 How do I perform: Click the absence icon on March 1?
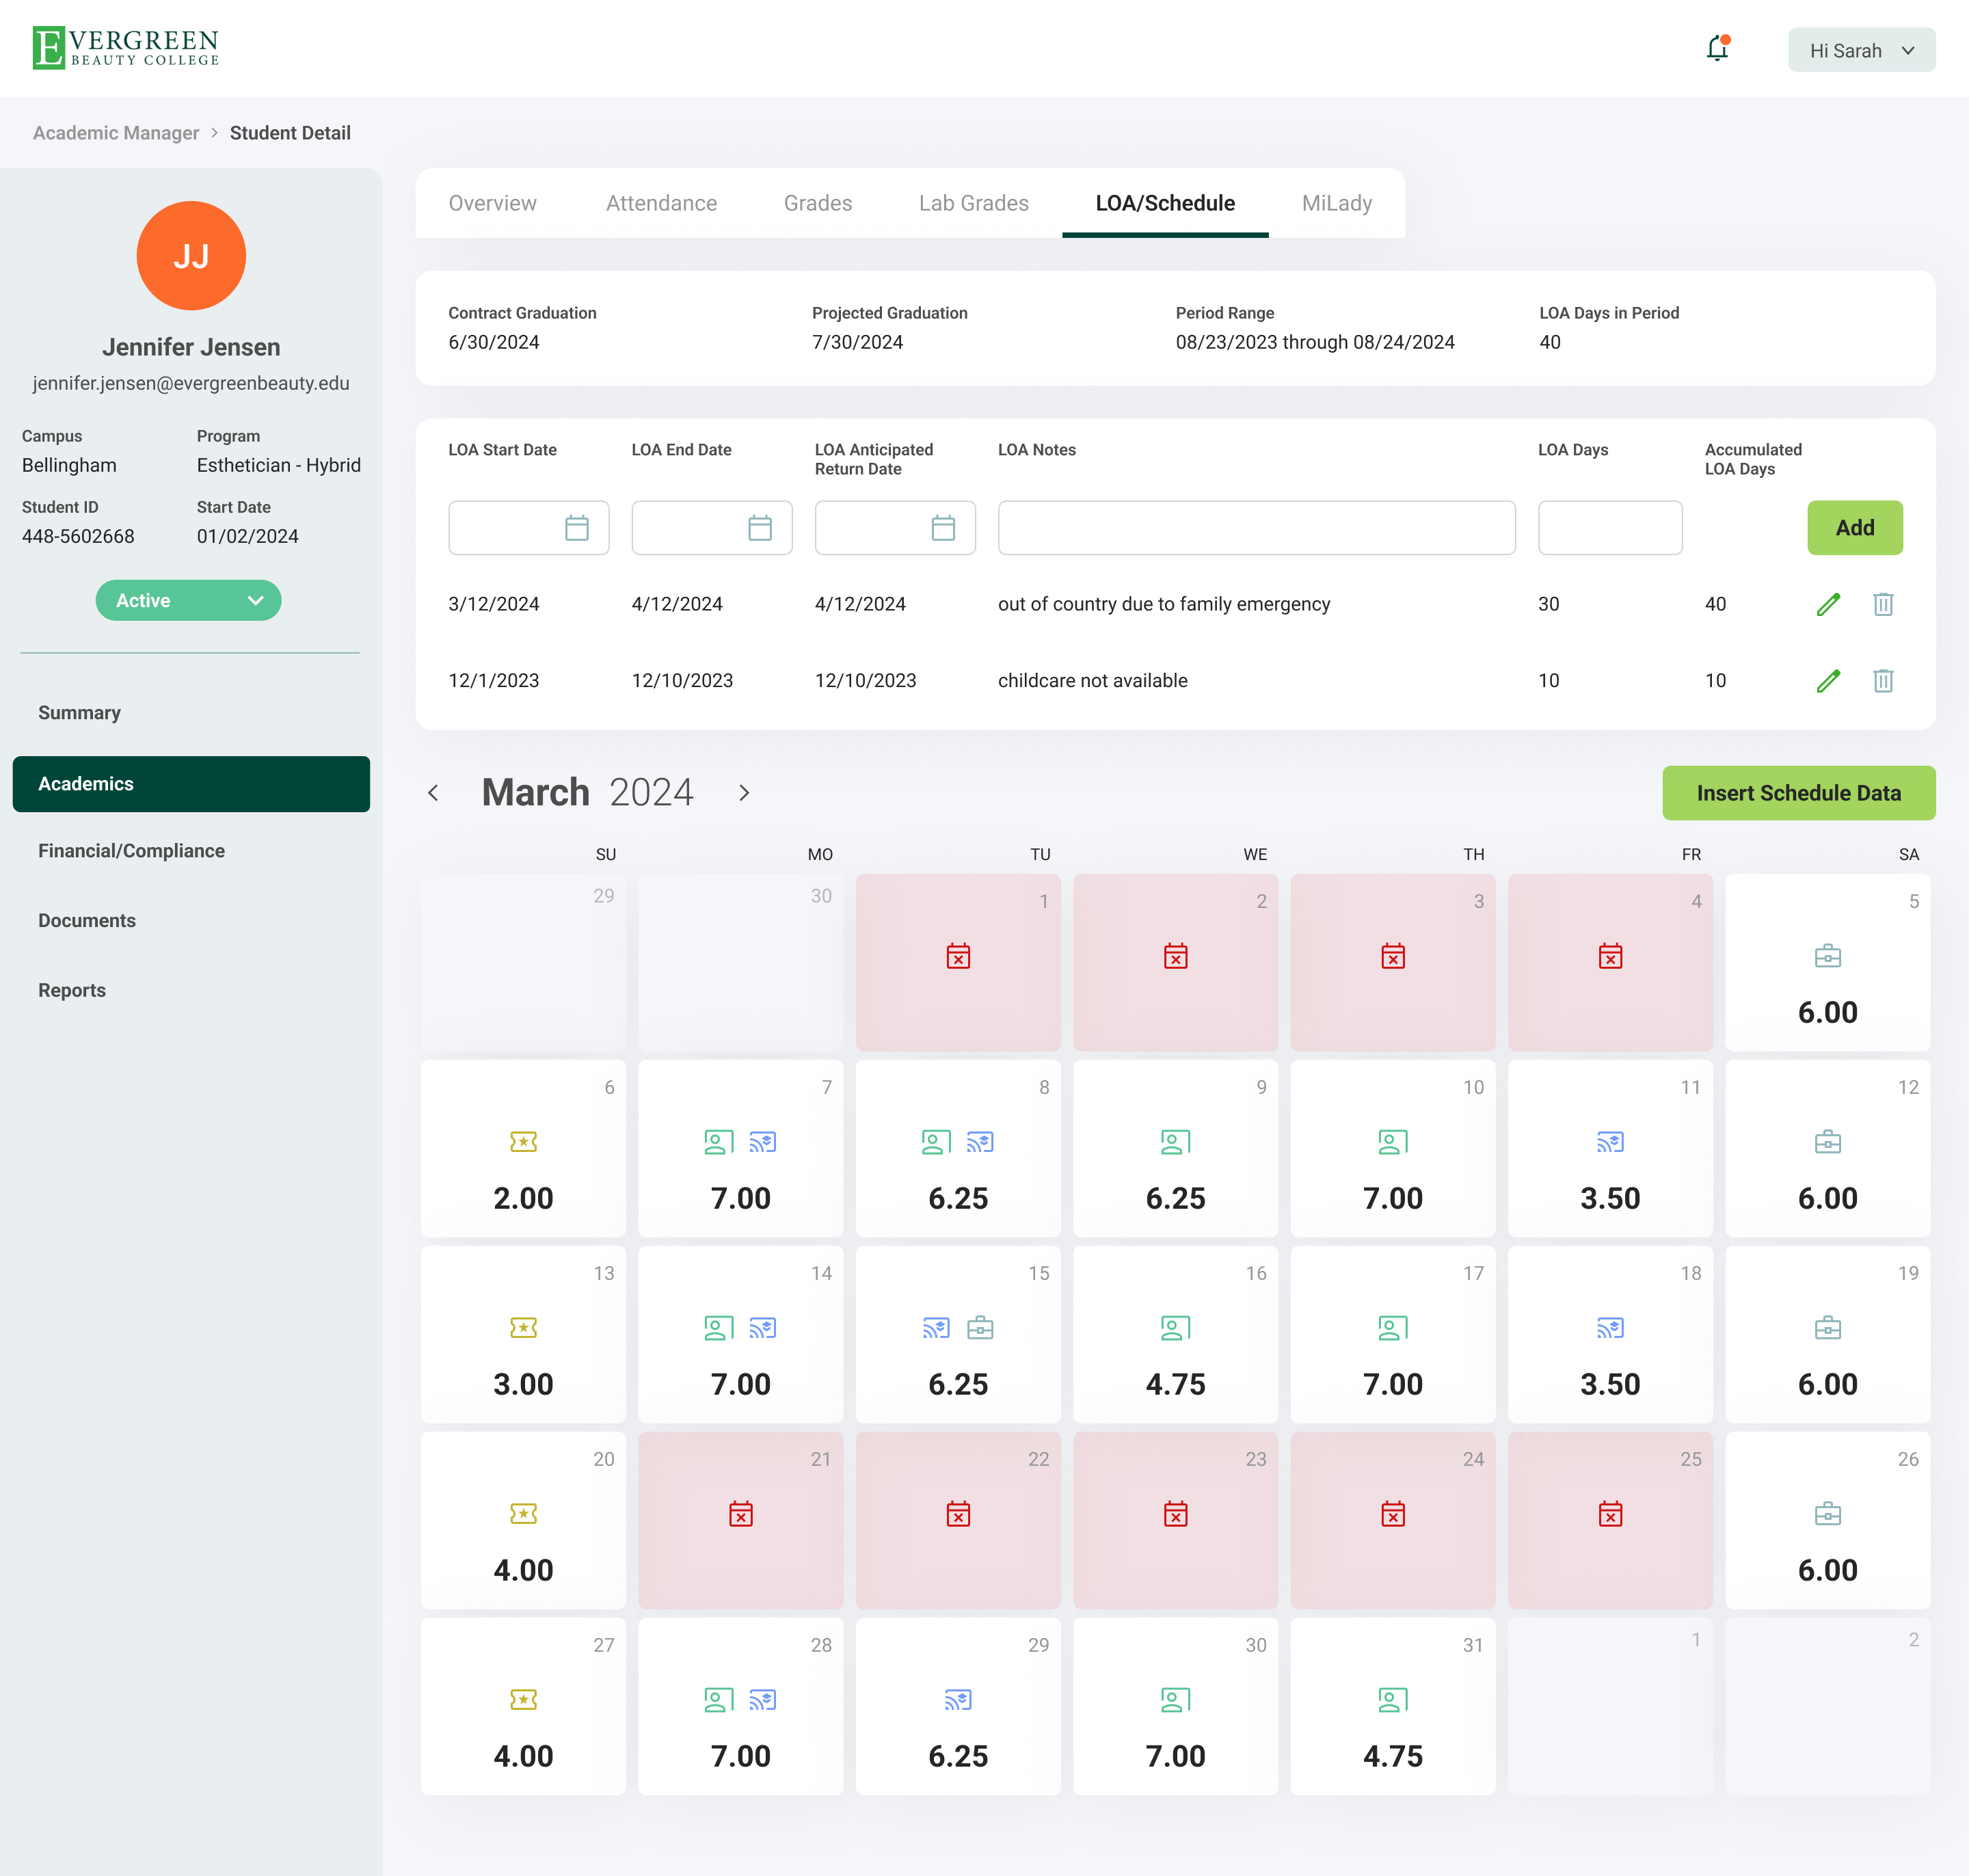click(958, 956)
